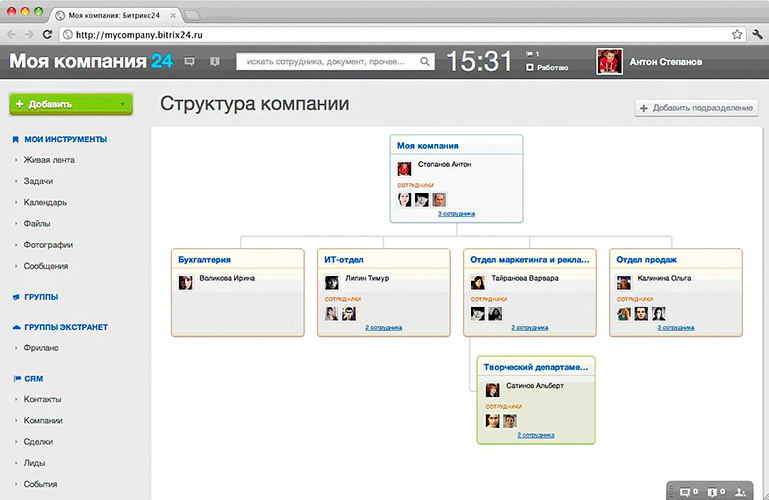Click МОИ ИНСТРУМЕНТЫ bookmark icon
769x500 pixels.
coord(15,140)
